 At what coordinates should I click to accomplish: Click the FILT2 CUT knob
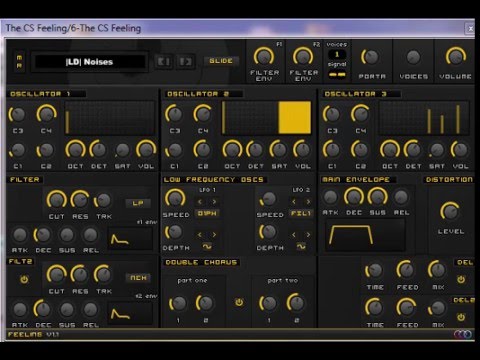[57, 275]
